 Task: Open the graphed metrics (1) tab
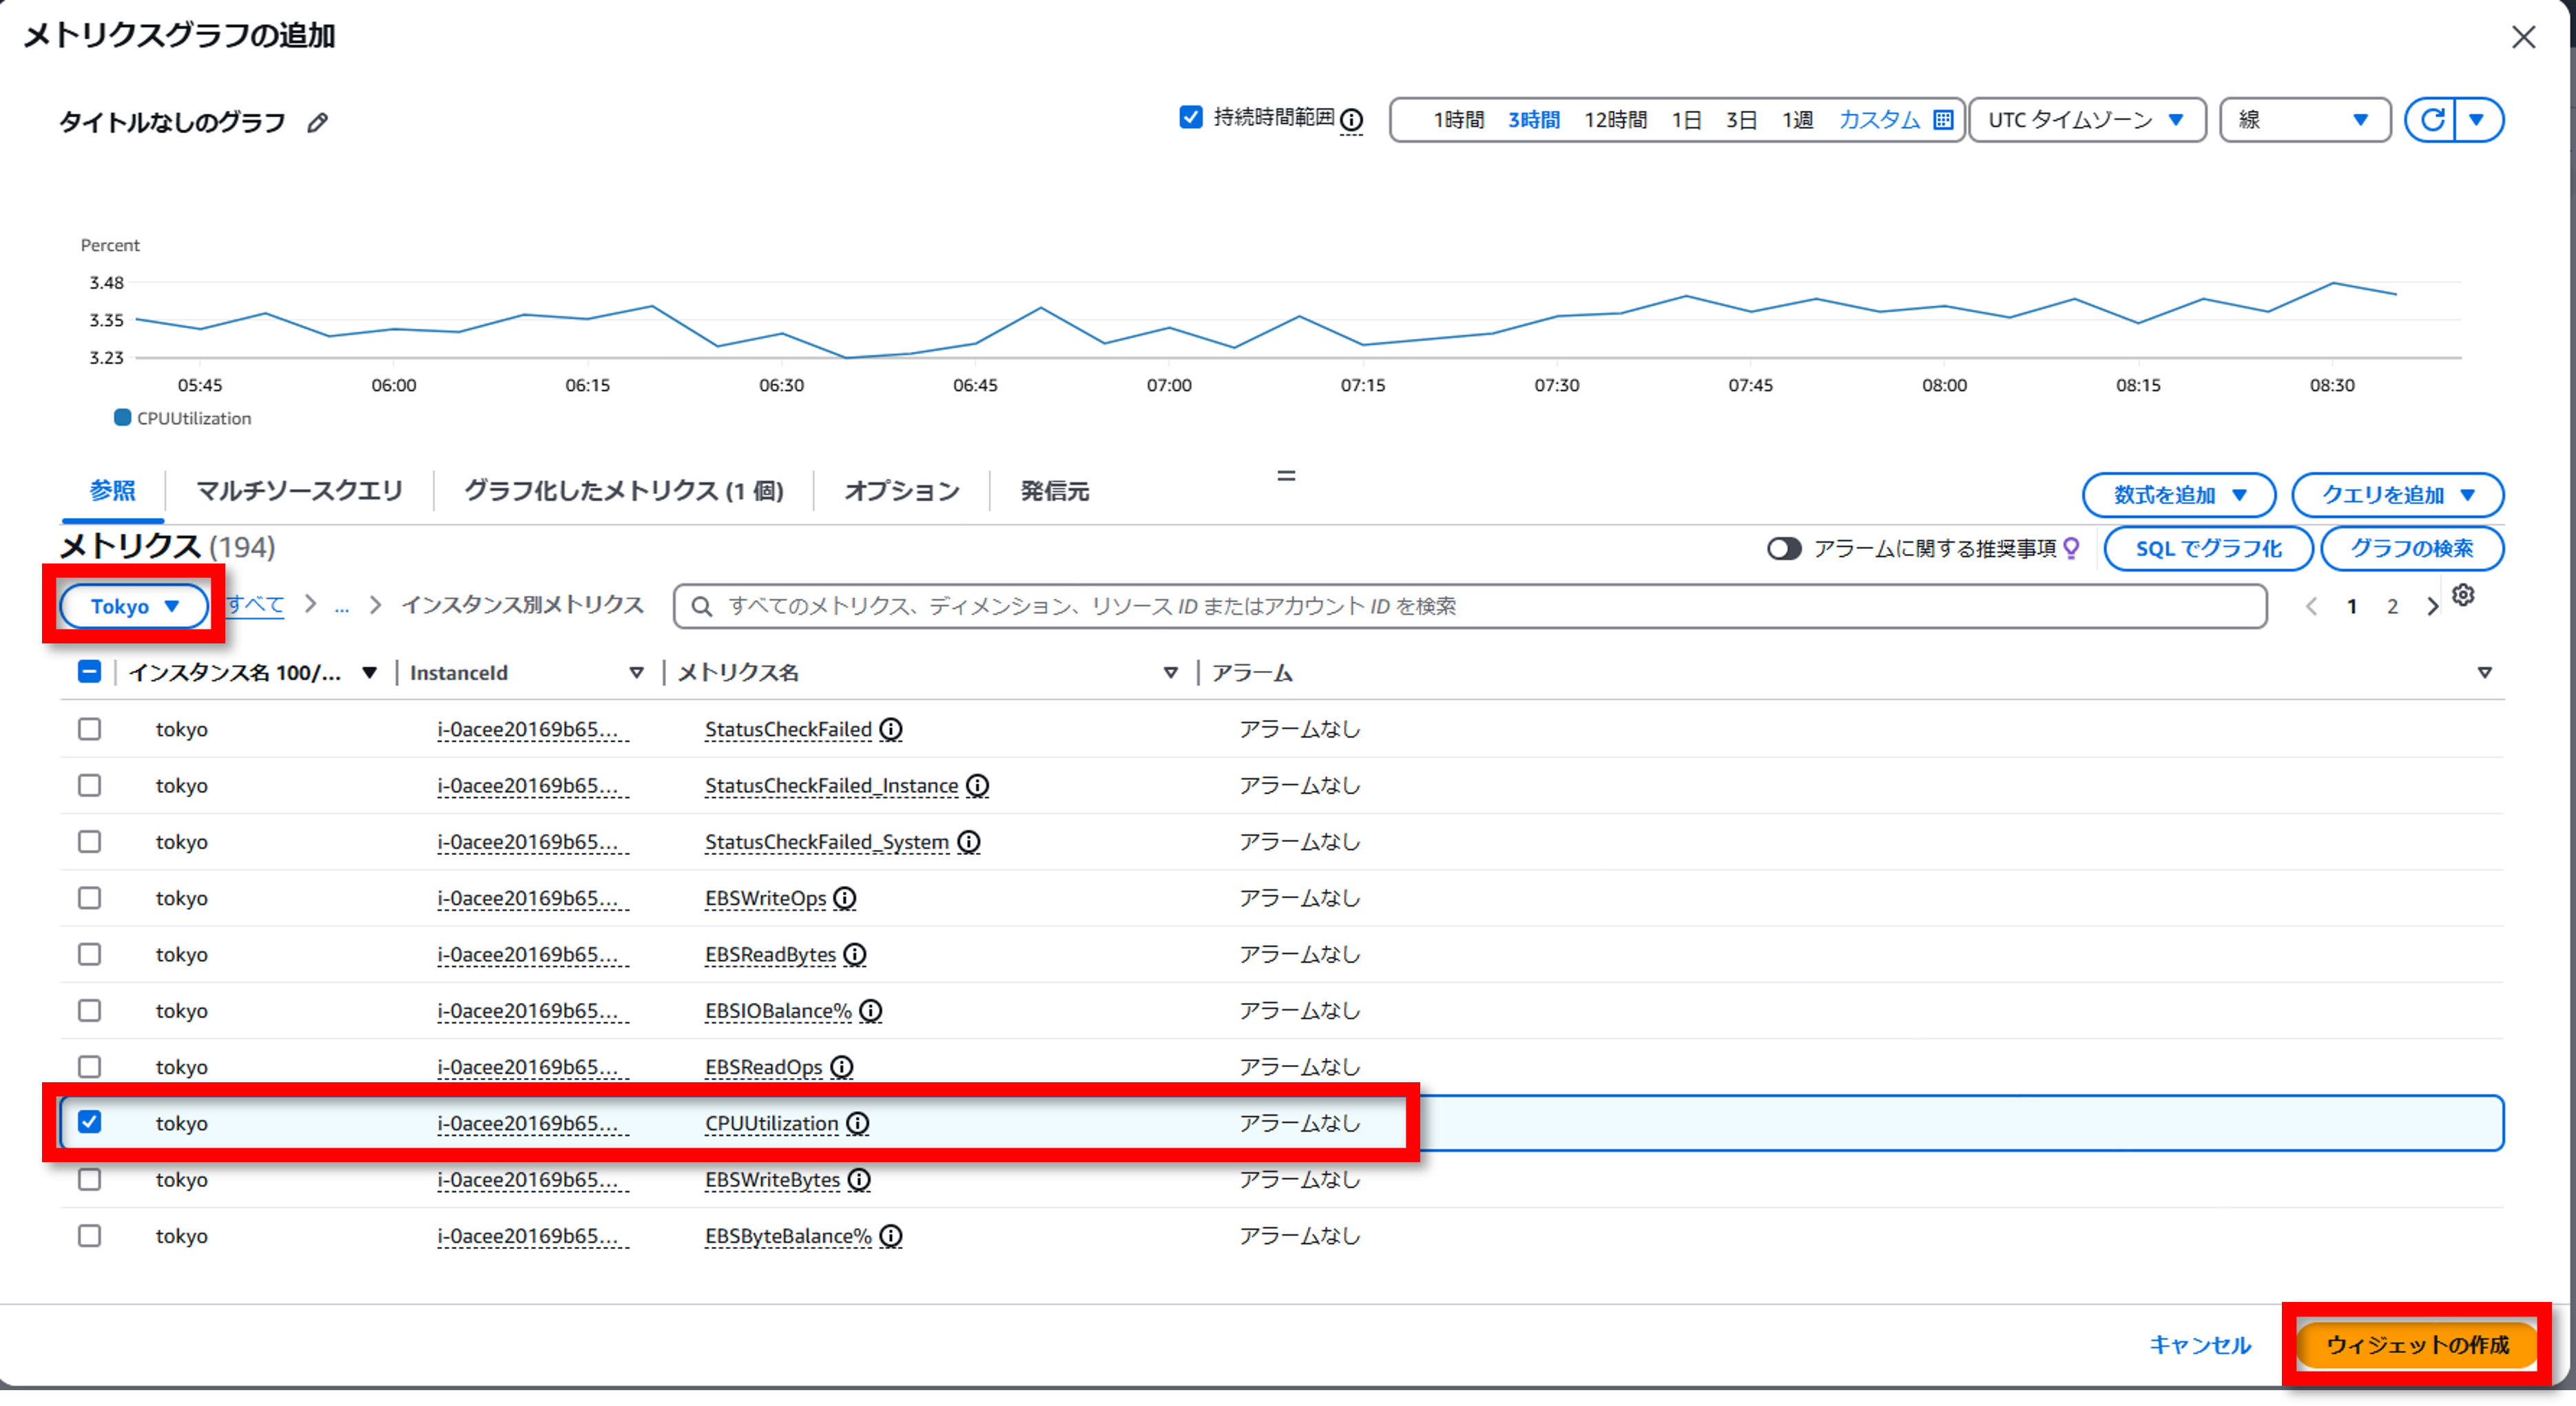click(x=623, y=491)
